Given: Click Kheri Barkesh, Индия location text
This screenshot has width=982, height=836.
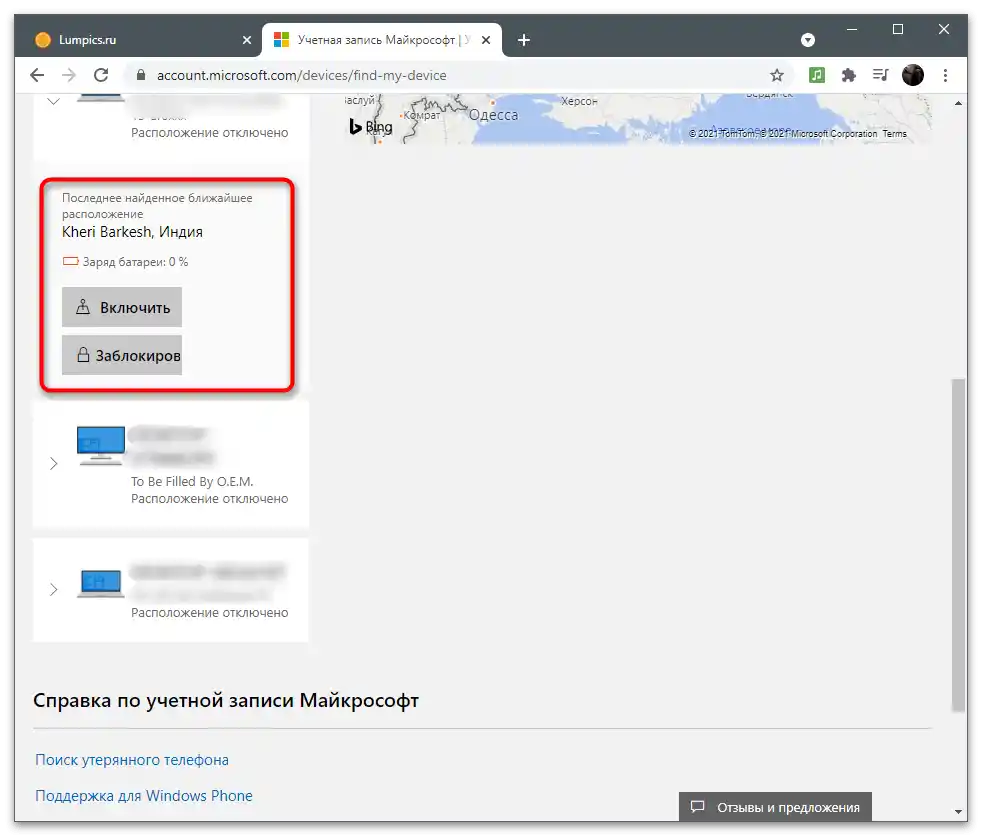Looking at the screenshot, I should tap(132, 232).
